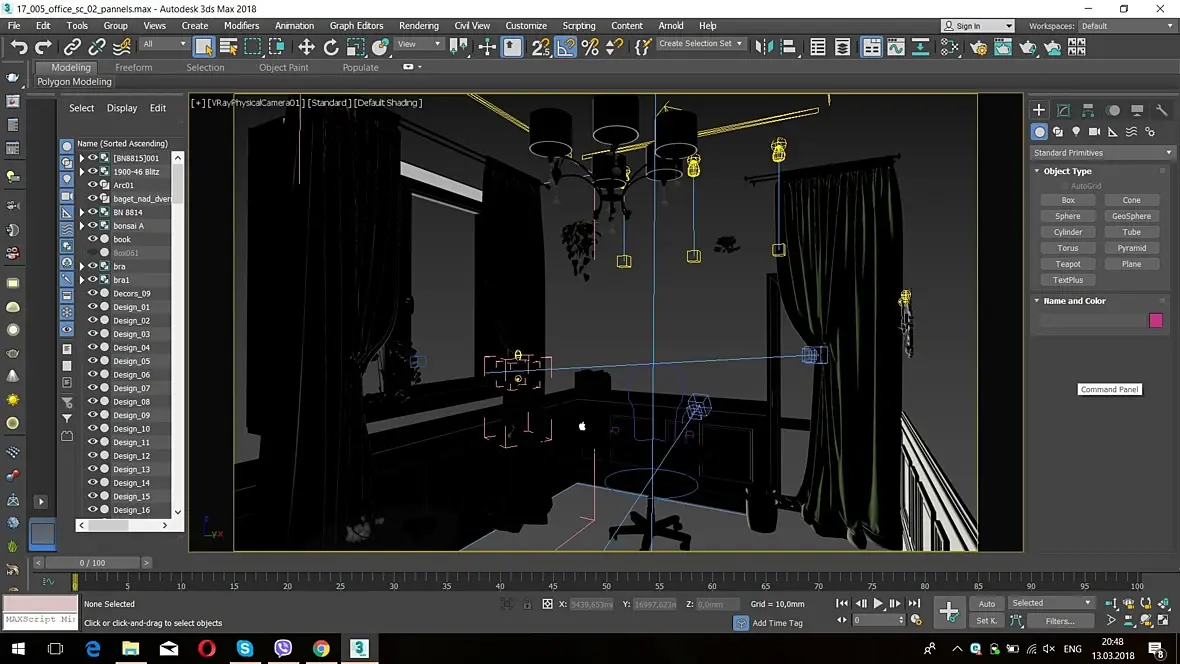Hide the book object with eye icon
Screen dimensions: 1180x664
(93, 239)
